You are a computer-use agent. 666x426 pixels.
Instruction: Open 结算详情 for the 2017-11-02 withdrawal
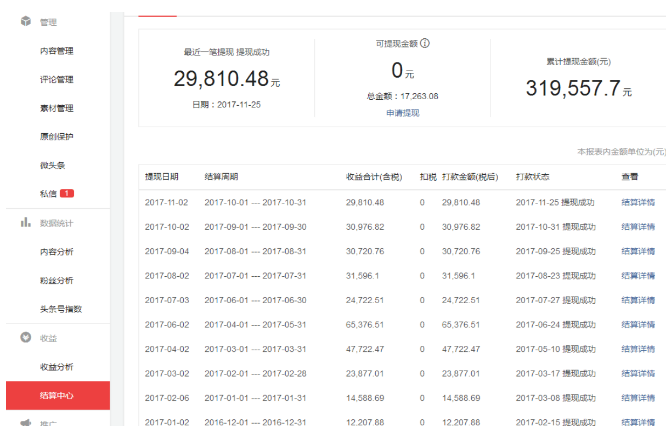click(637, 202)
